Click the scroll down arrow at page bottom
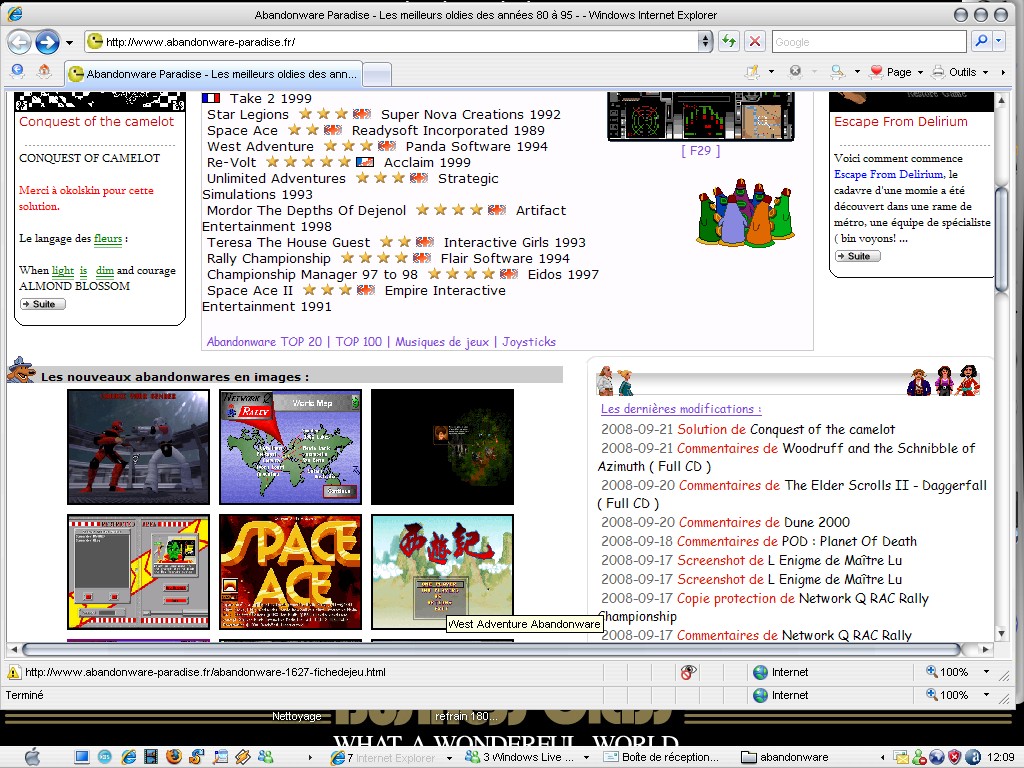The width and height of the screenshot is (1024, 768). [1001, 633]
